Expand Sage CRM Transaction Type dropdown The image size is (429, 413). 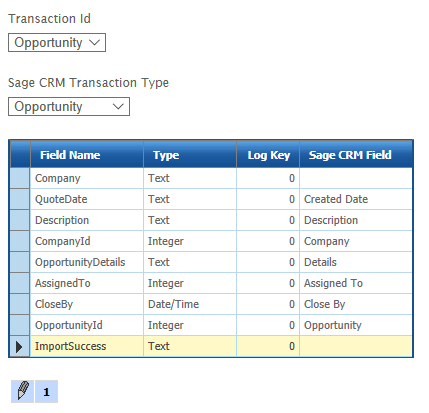coord(69,107)
